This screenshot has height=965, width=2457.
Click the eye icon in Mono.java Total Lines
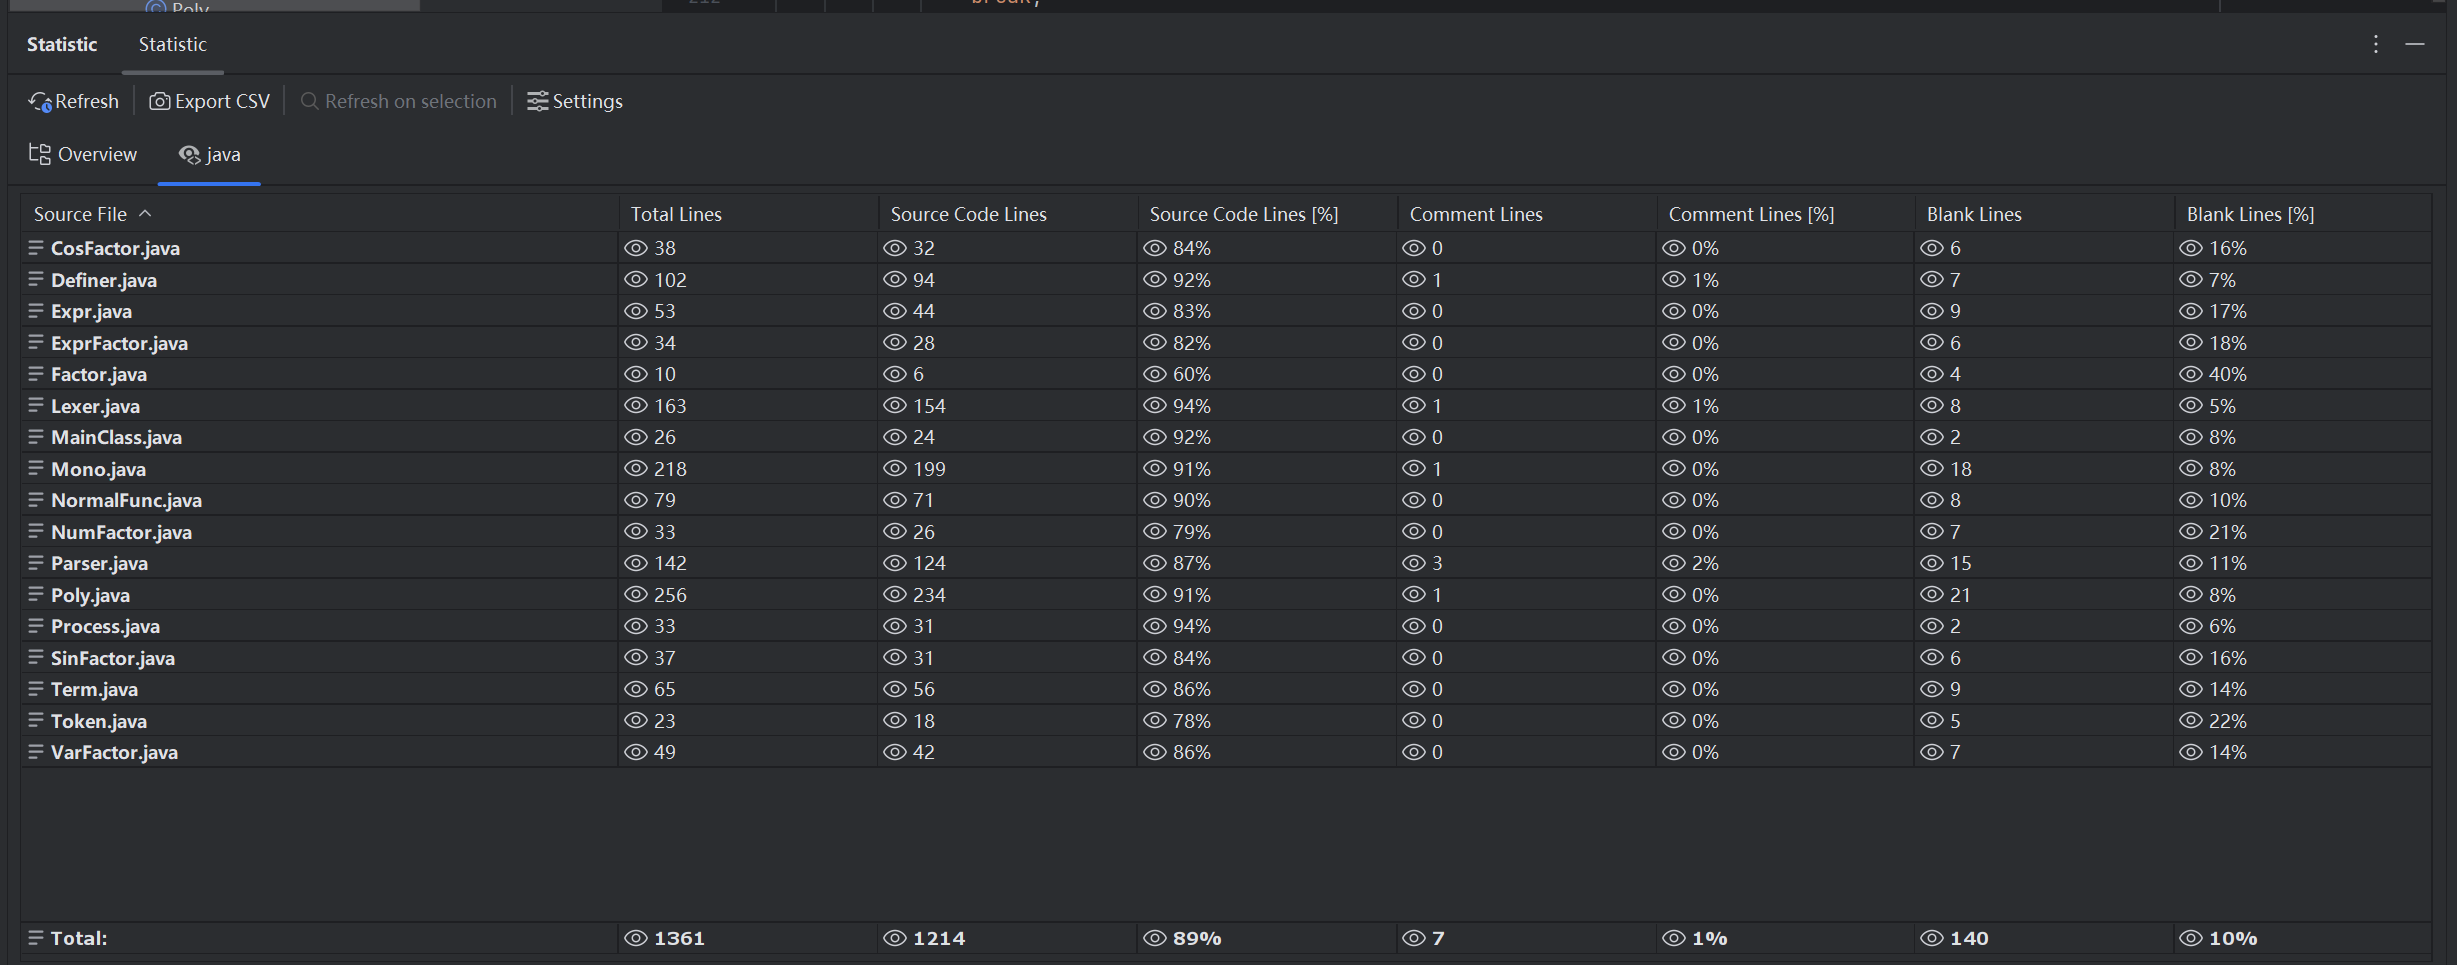pos(636,469)
